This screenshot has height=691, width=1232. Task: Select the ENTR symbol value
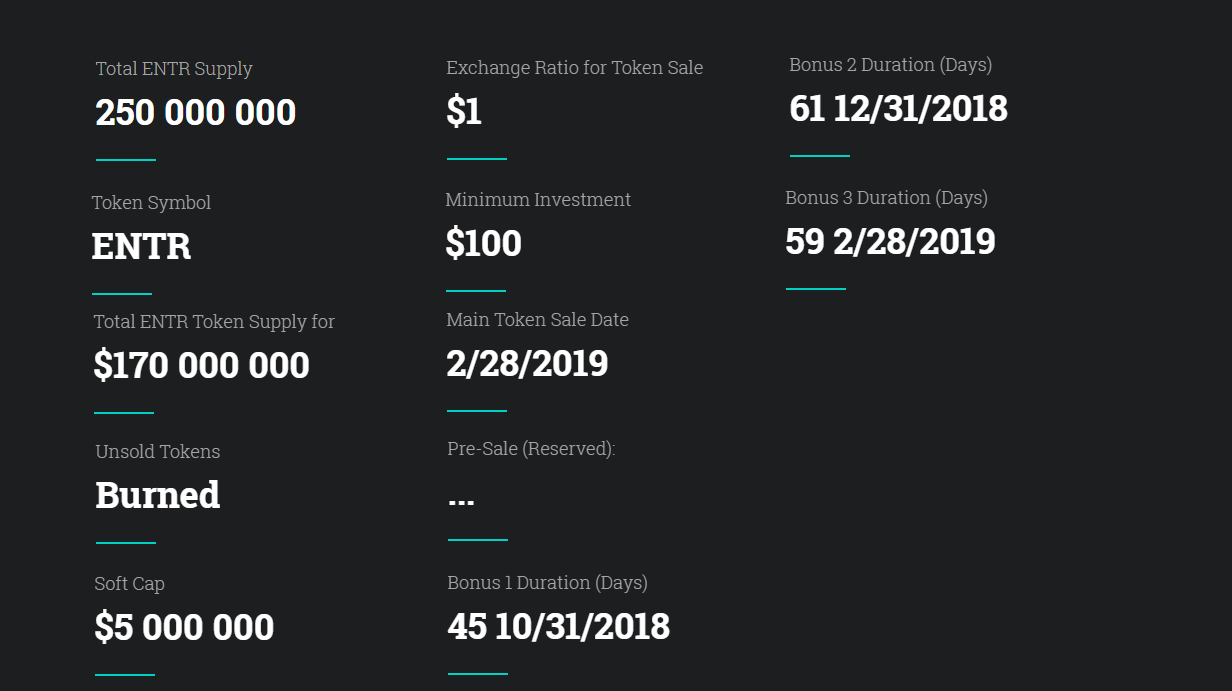[x=141, y=246]
